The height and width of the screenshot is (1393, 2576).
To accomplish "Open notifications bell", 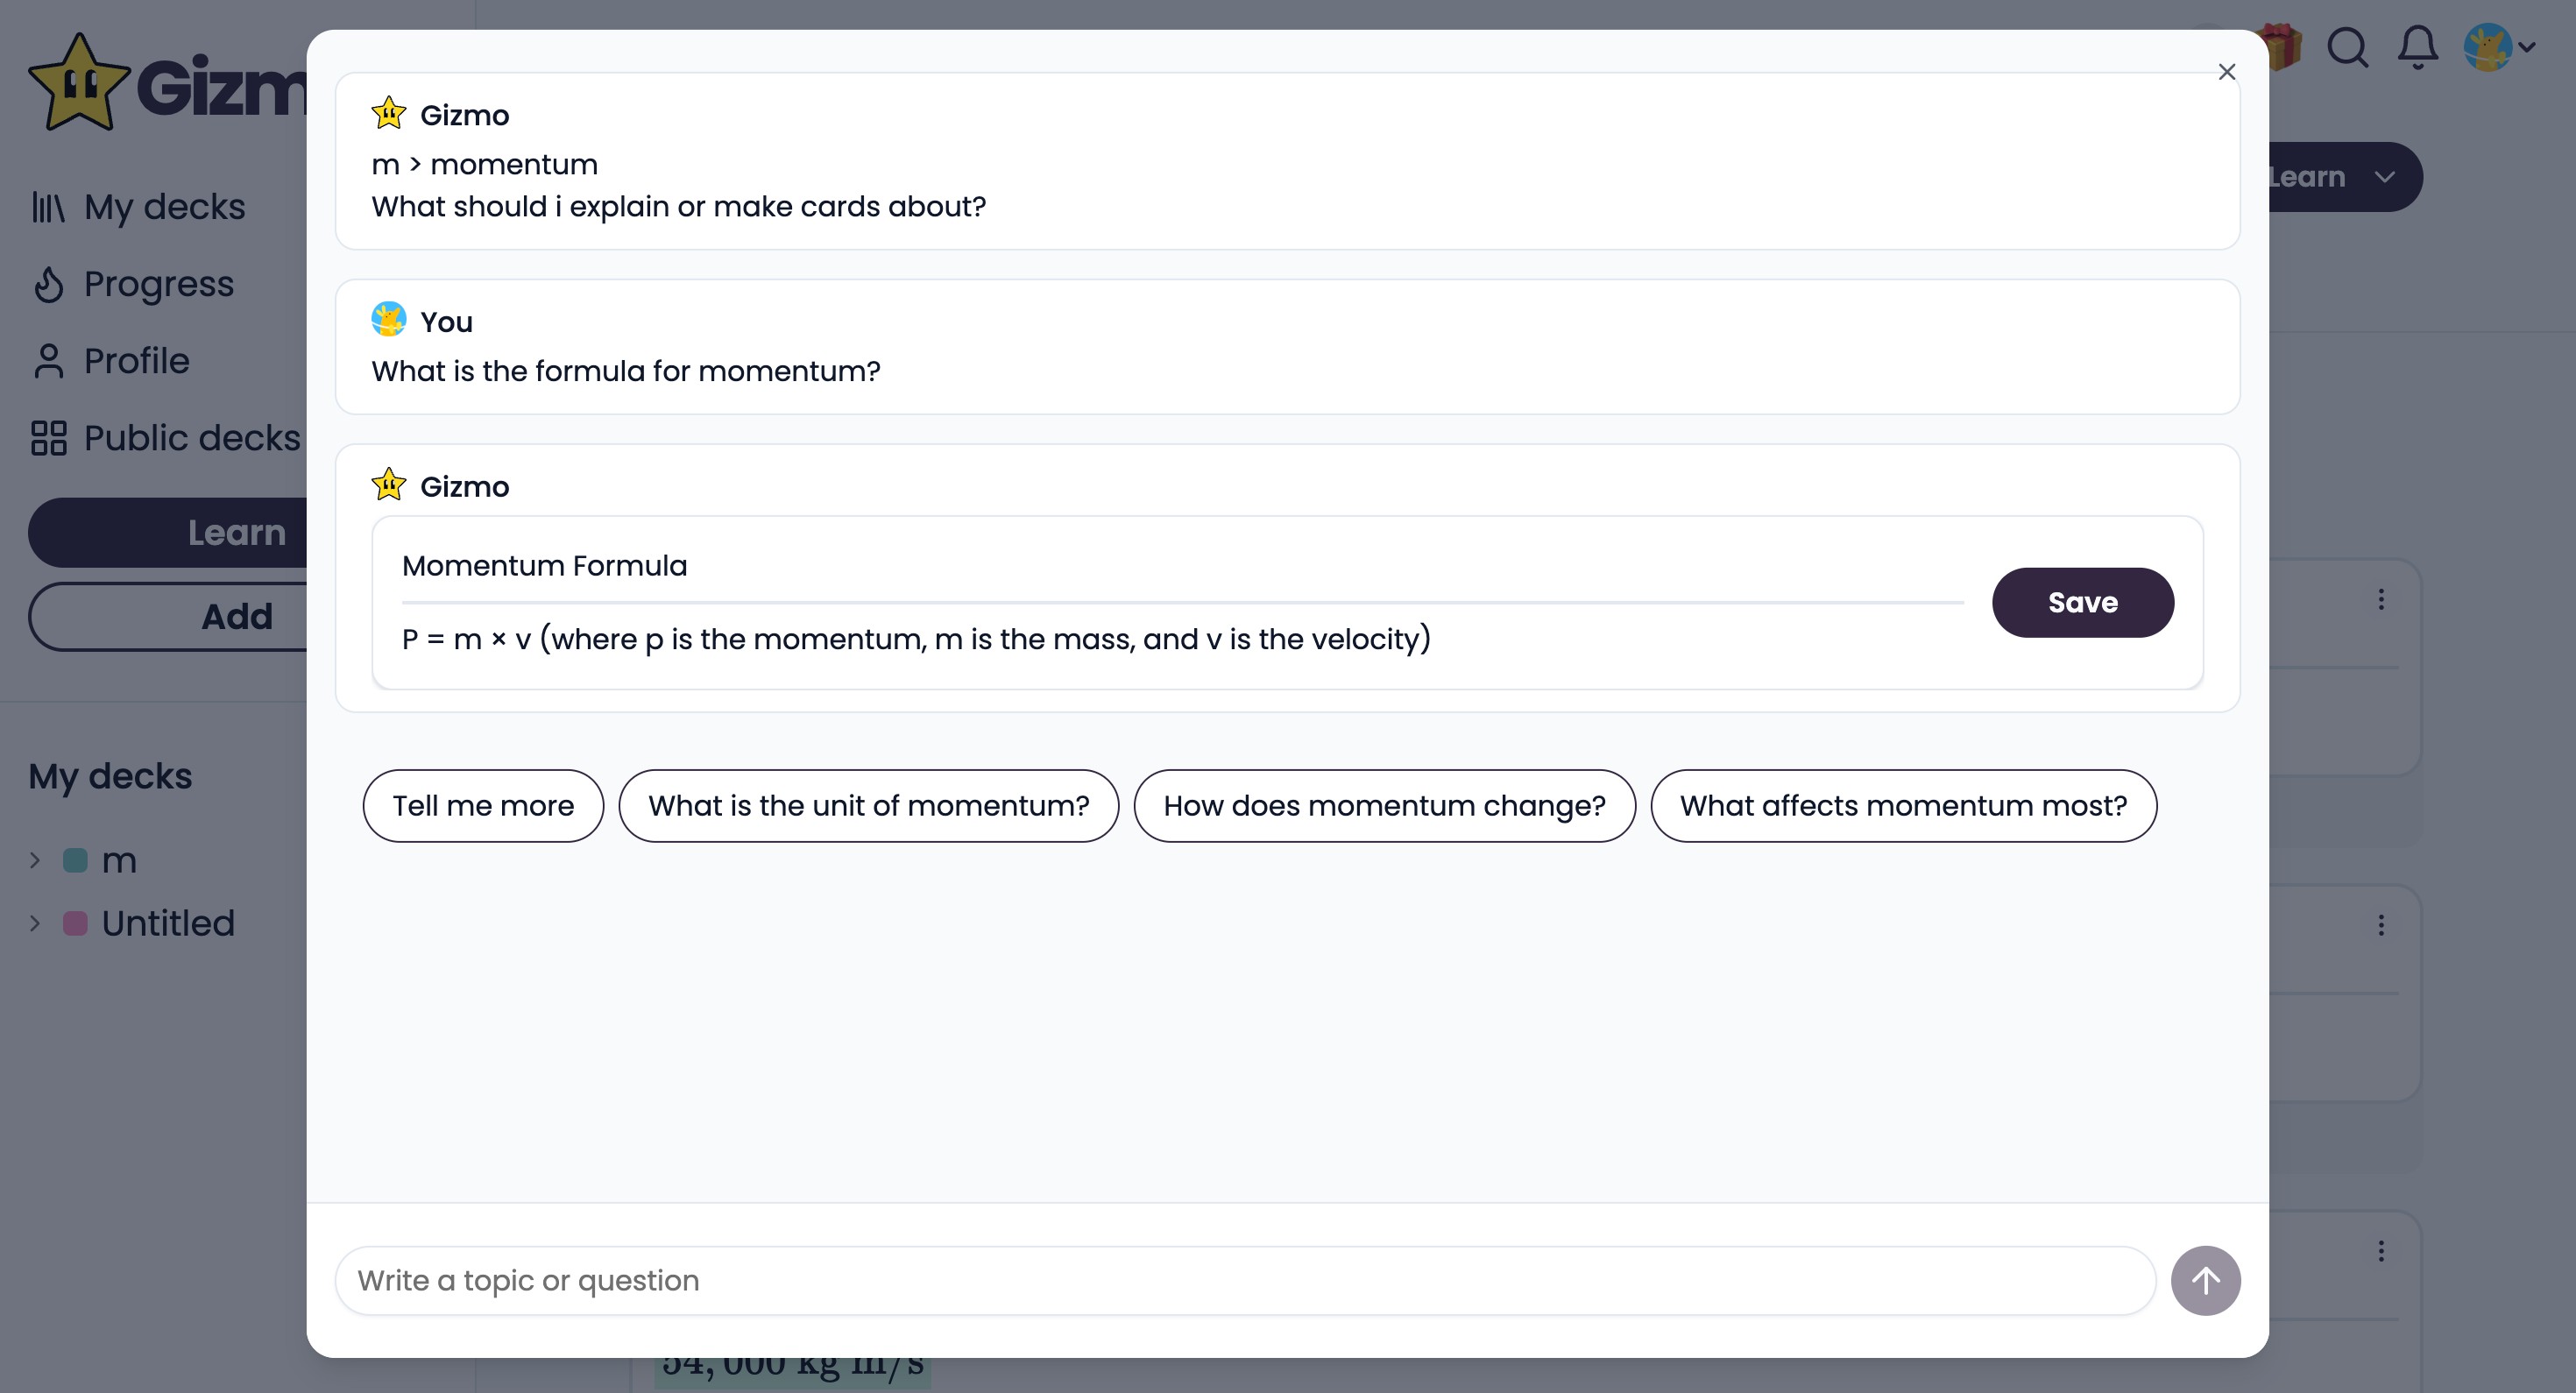I will pyautogui.click(x=2418, y=47).
